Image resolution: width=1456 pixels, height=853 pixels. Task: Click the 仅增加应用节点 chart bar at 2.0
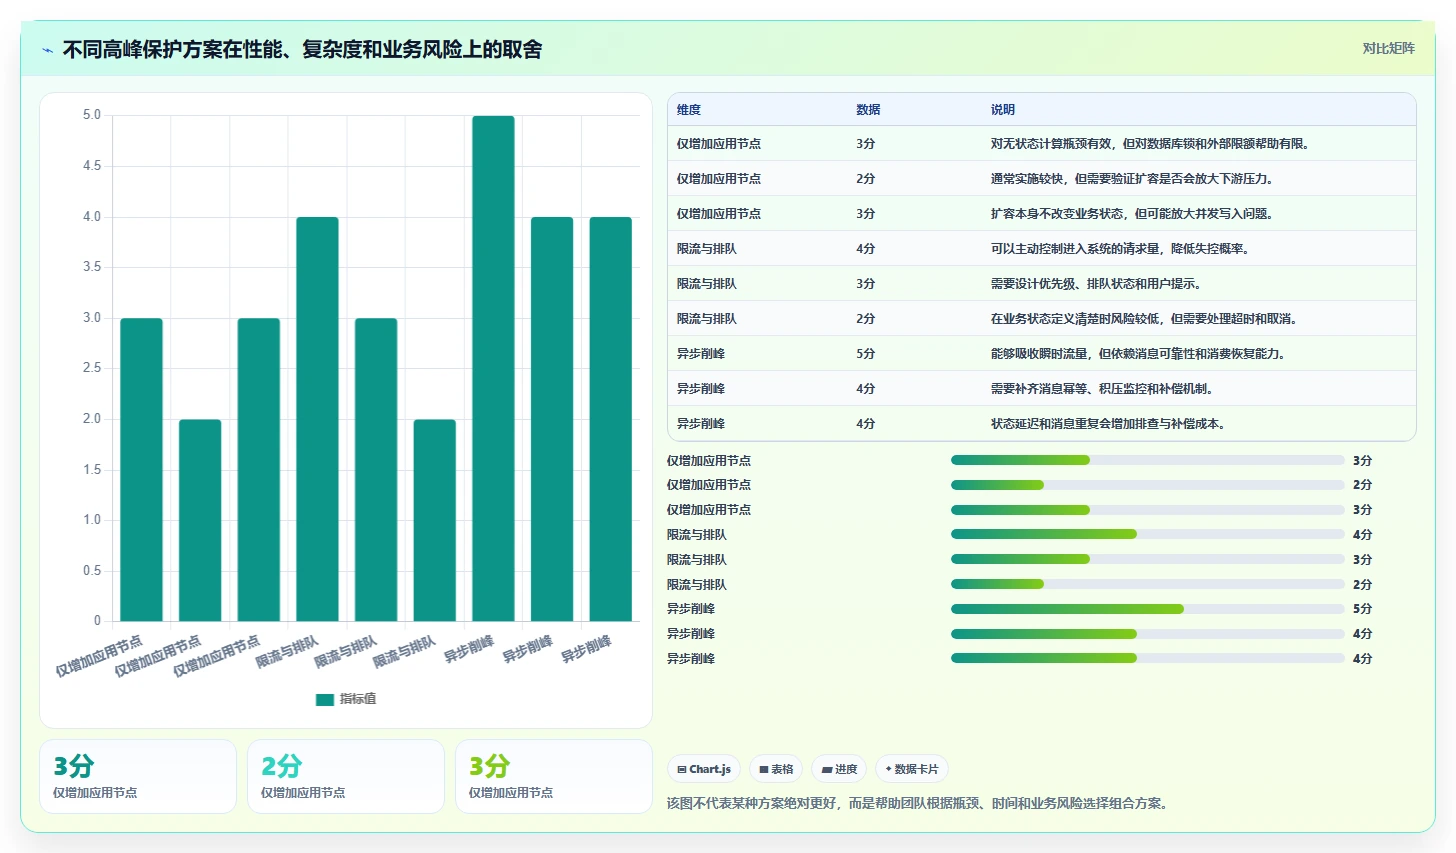pyautogui.click(x=200, y=520)
